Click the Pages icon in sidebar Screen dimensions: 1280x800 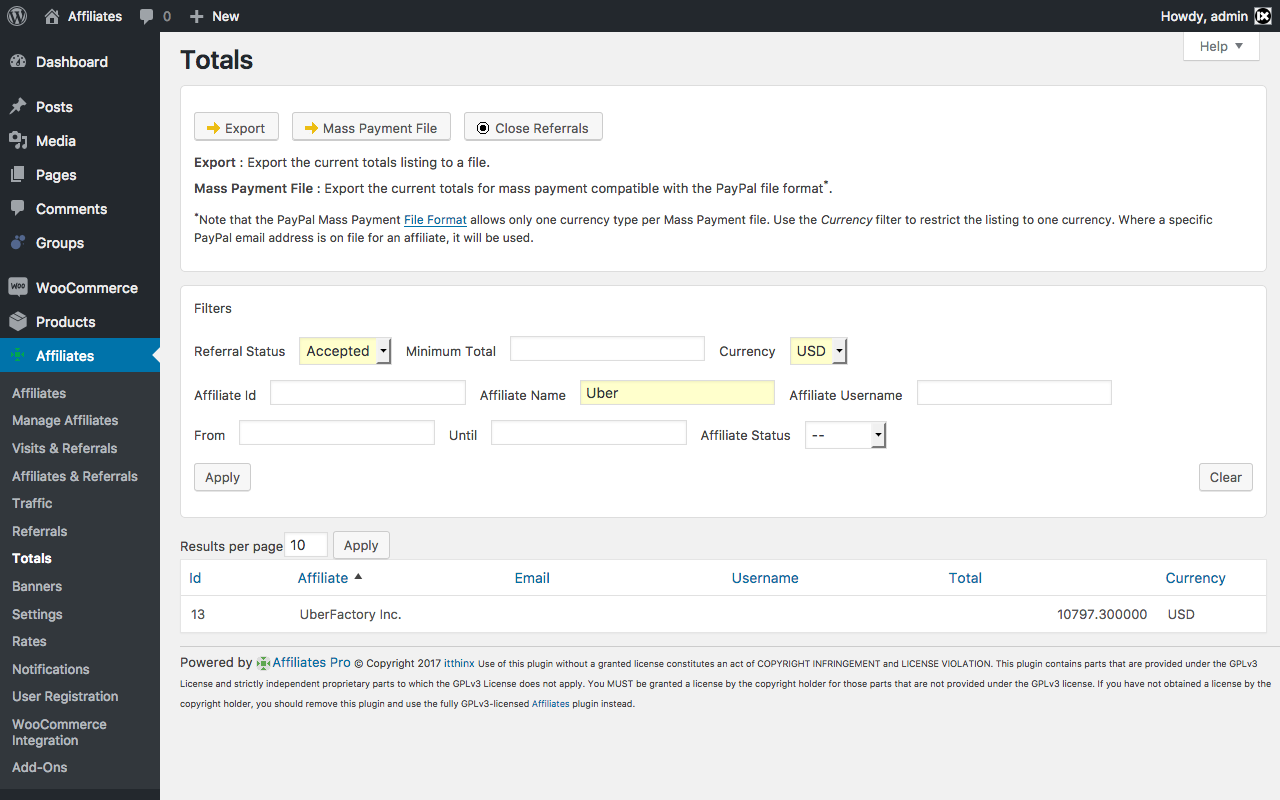click(x=18, y=175)
